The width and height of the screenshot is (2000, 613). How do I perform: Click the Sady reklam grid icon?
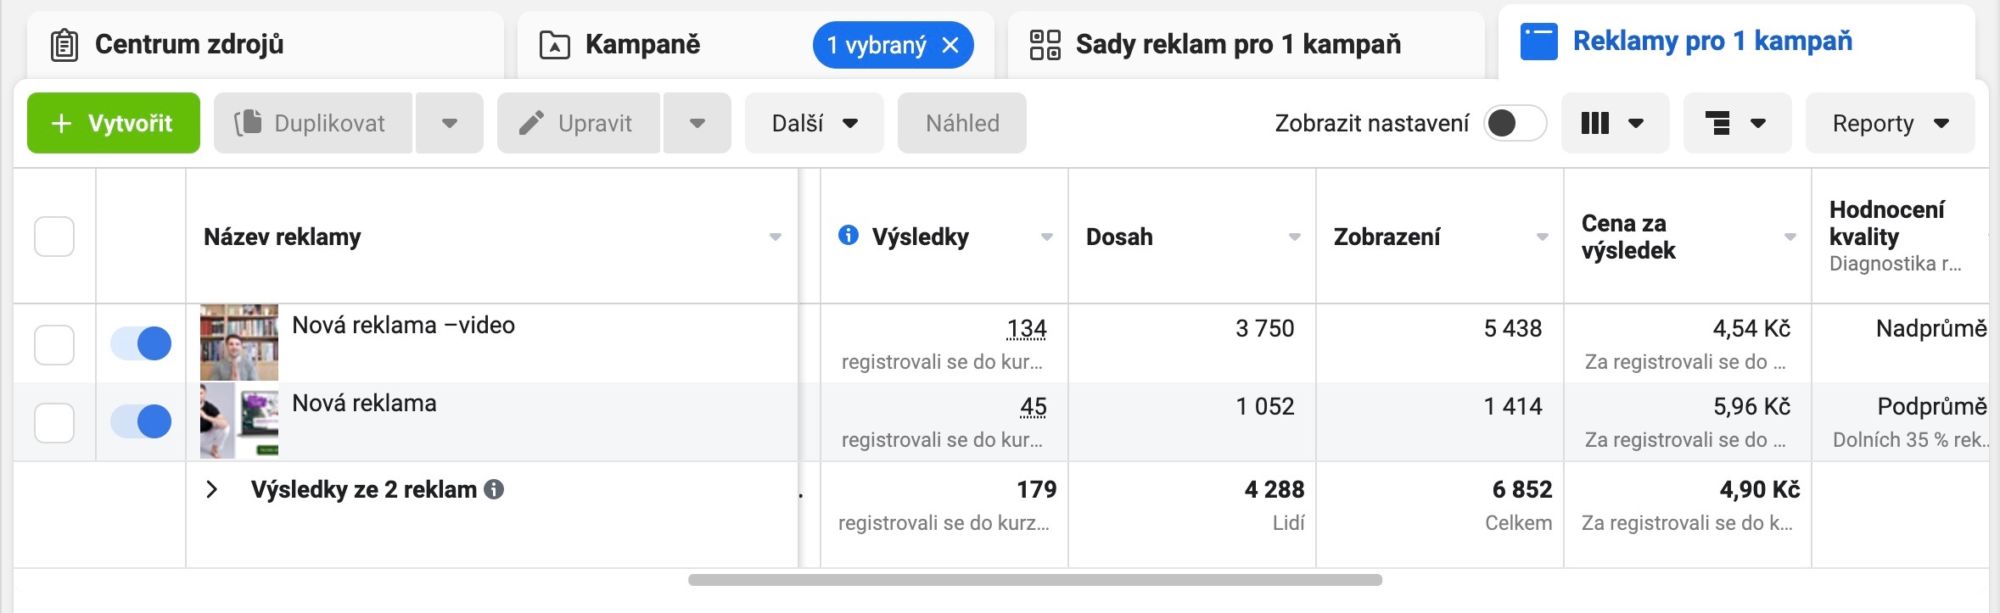(x=1045, y=45)
